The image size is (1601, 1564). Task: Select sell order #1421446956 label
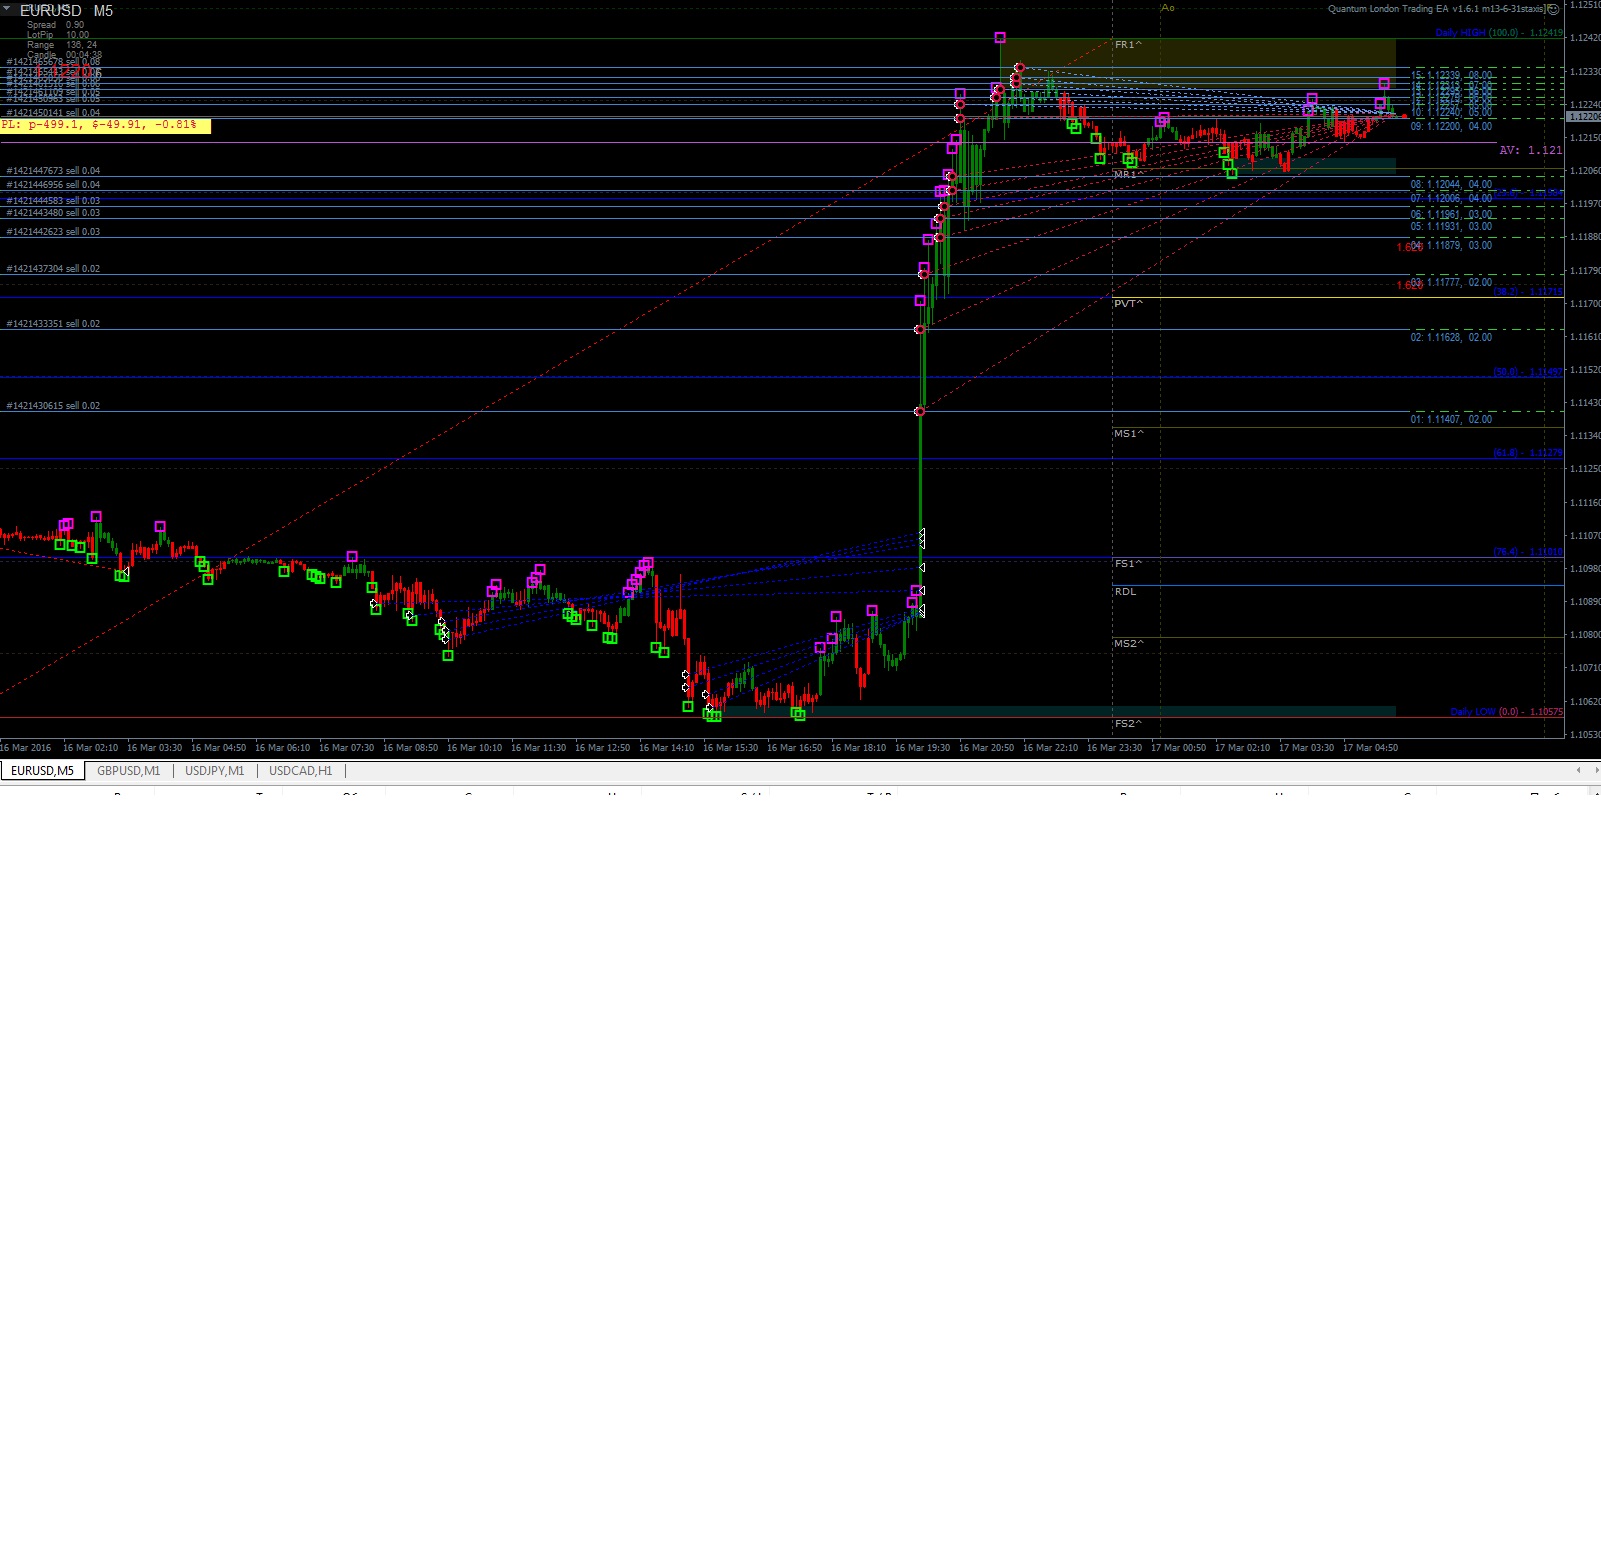(x=53, y=185)
